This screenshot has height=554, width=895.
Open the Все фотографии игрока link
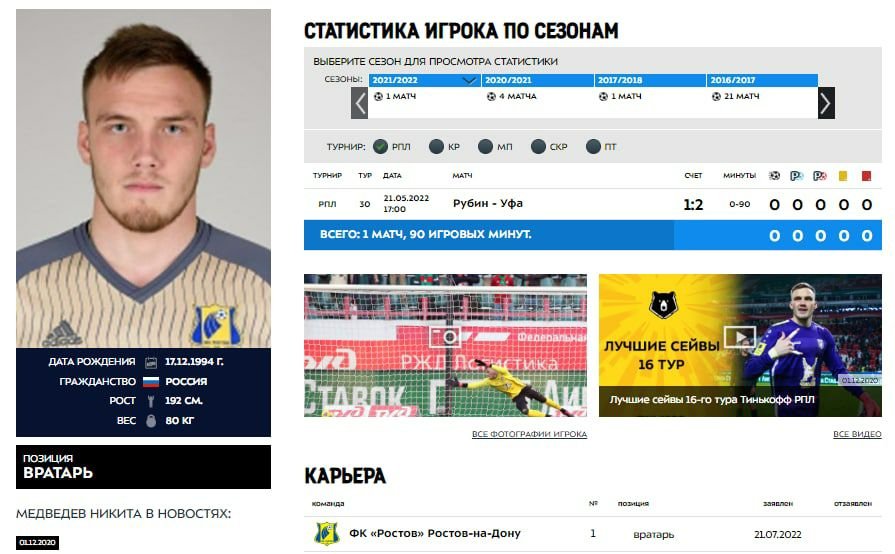tap(529, 434)
